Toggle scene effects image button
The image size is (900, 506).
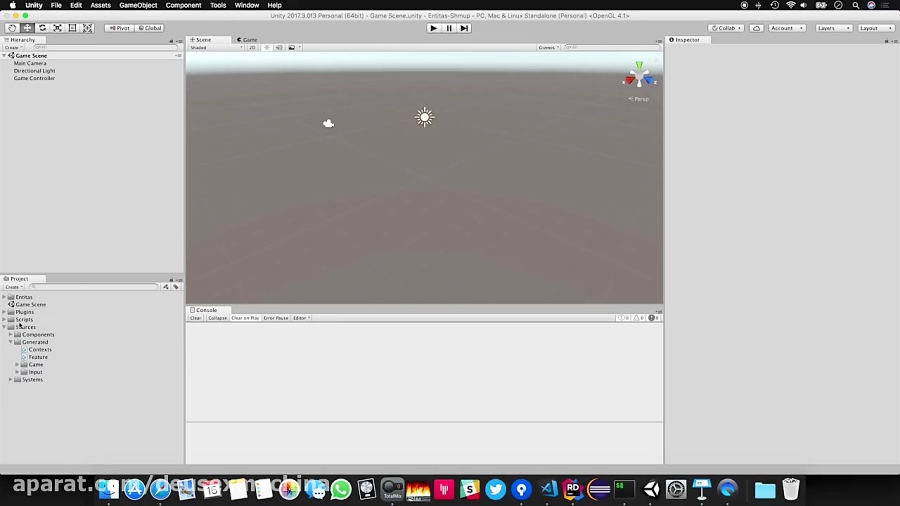coord(292,48)
